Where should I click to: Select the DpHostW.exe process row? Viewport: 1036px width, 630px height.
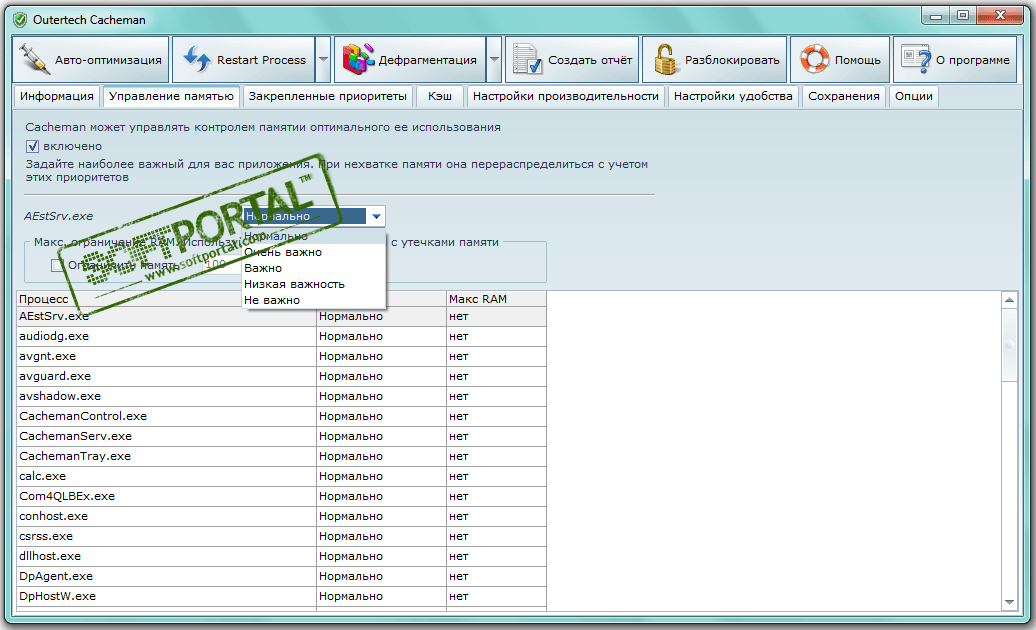pyautogui.click(x=281, y=596)
